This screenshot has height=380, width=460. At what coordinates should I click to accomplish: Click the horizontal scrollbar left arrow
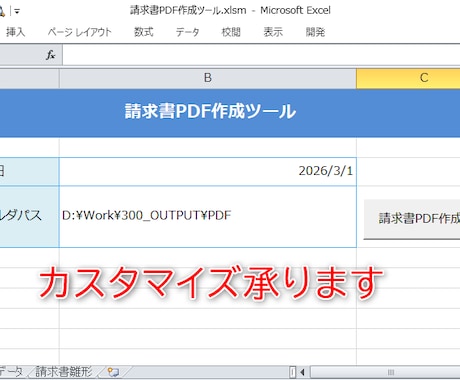pos(303,372)
